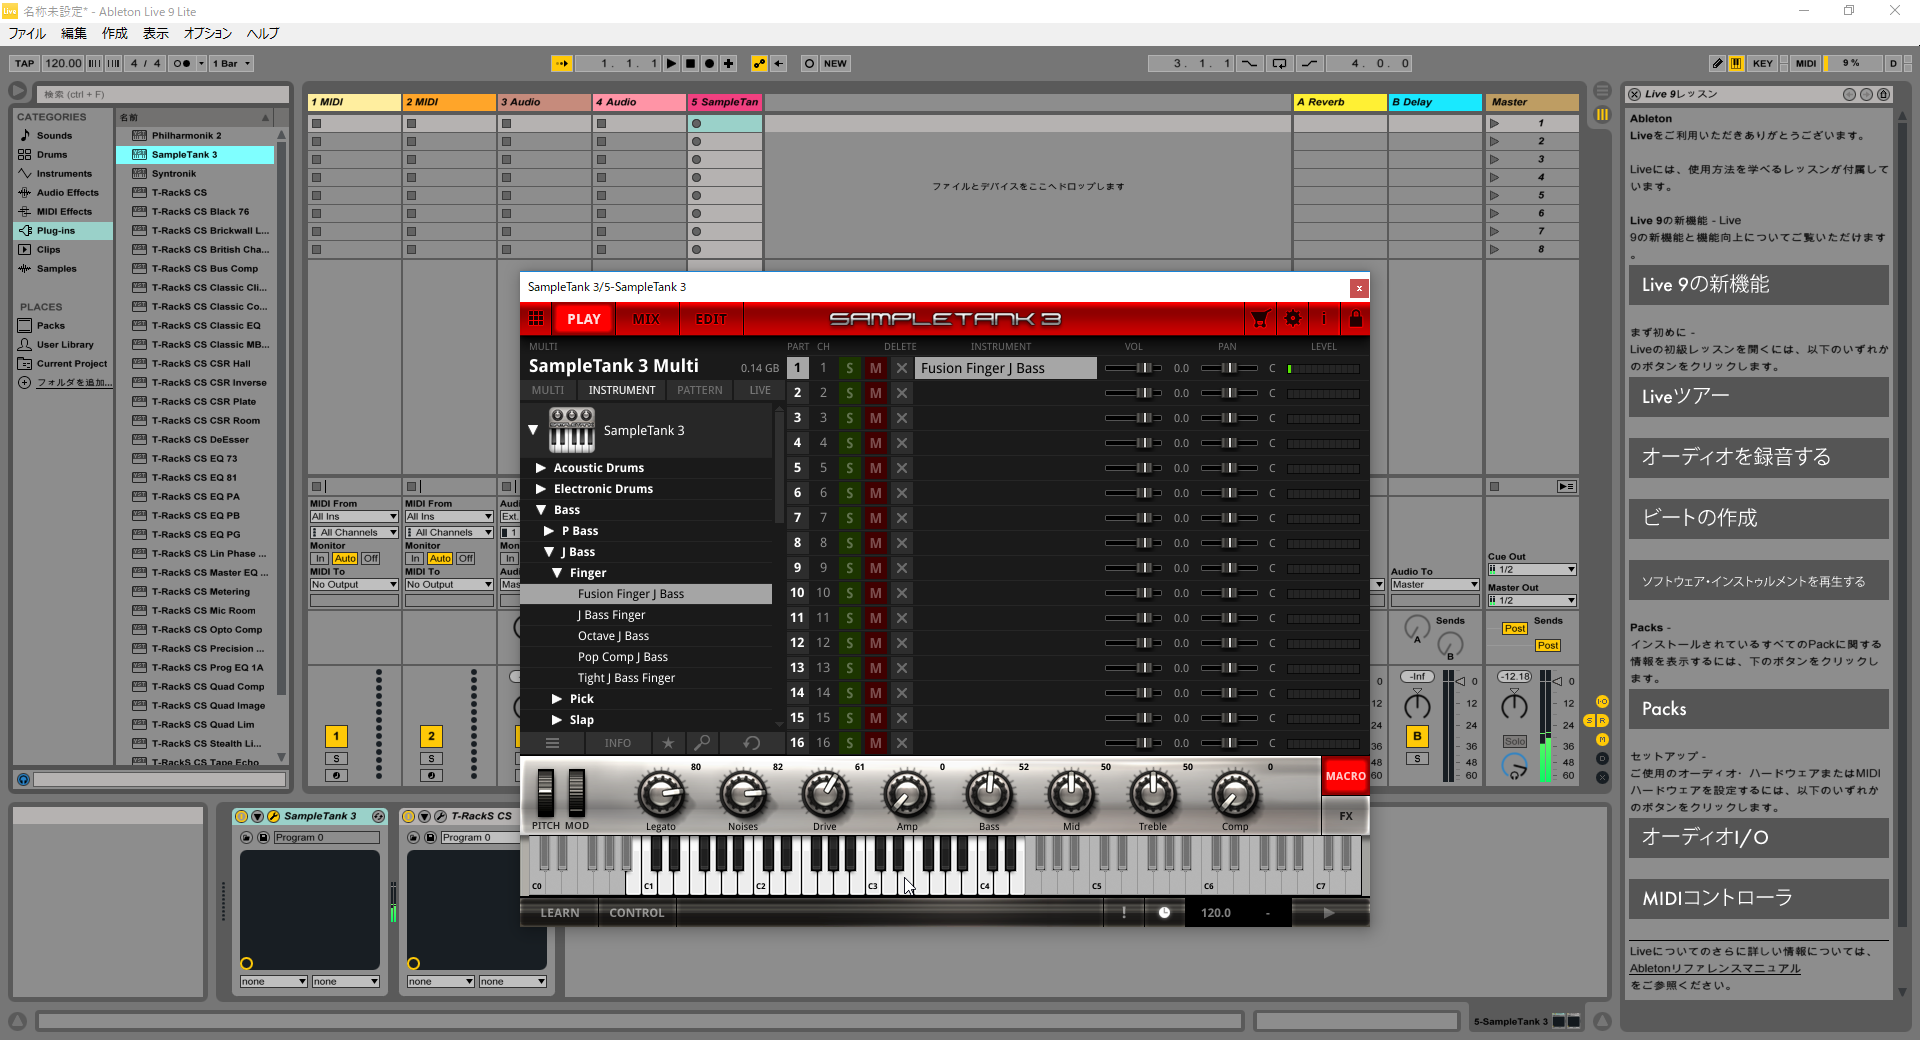Switch to SampleTank EDIT tab
1920x1040 pixels.
pyautogui.click(x=711, y=319)
